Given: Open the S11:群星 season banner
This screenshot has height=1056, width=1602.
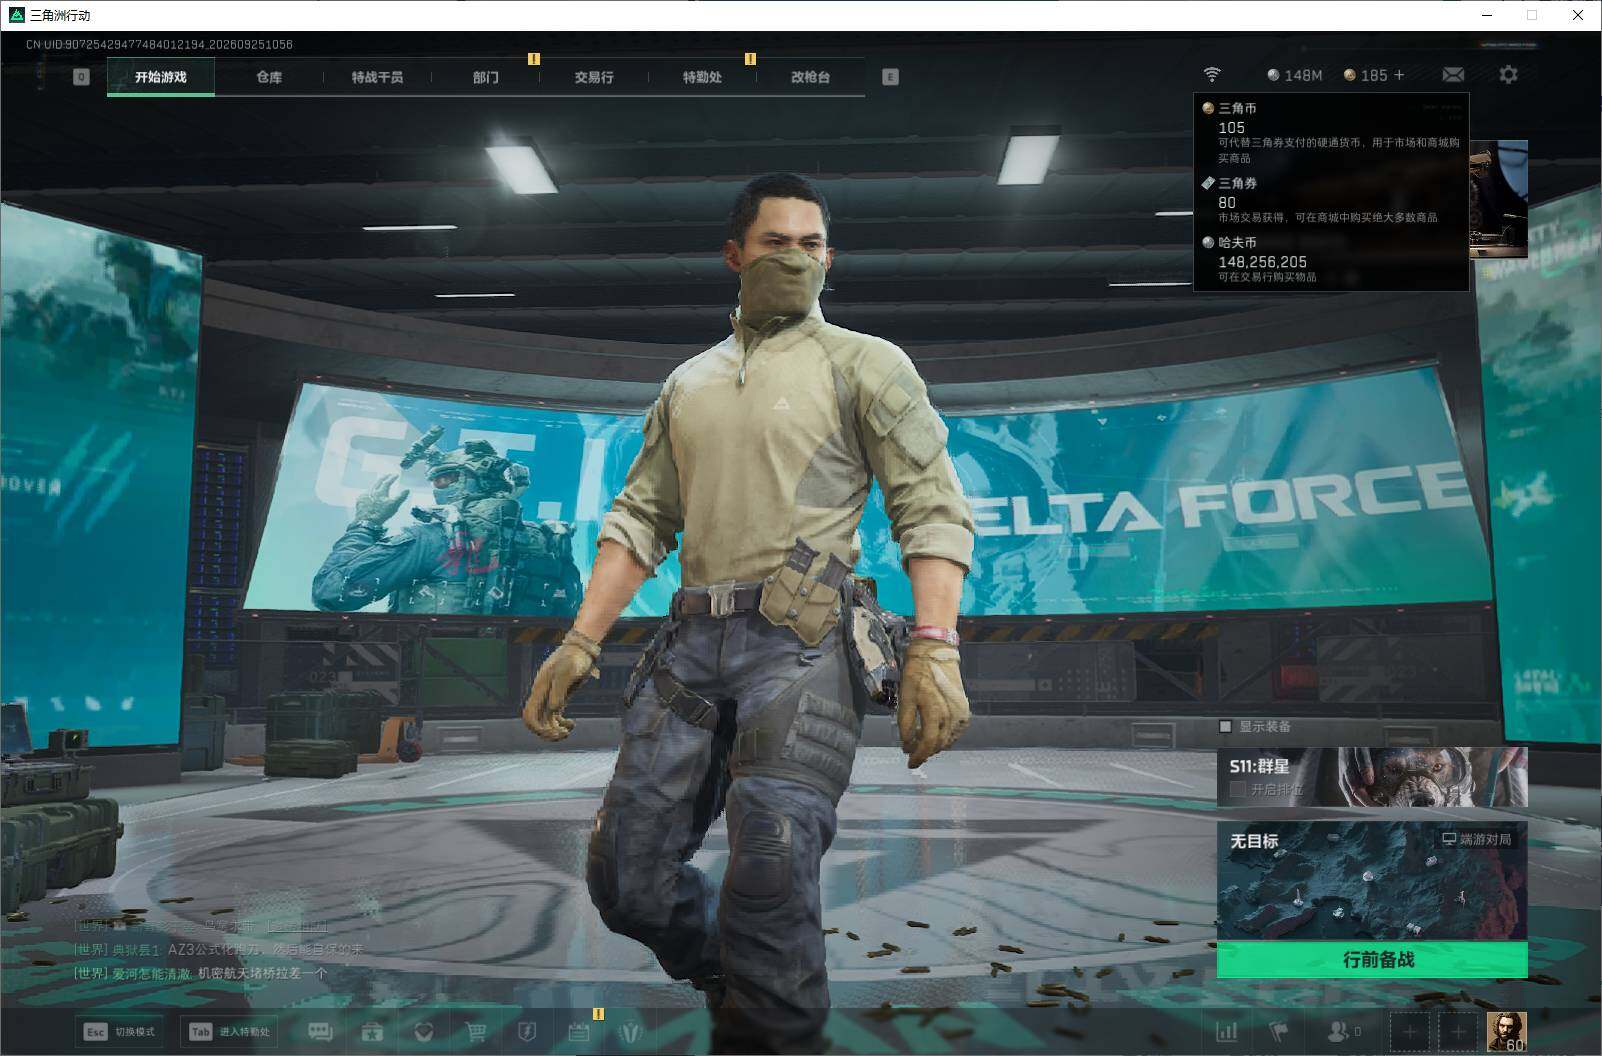Looking at the screenshot, I should pos(1372,777).
